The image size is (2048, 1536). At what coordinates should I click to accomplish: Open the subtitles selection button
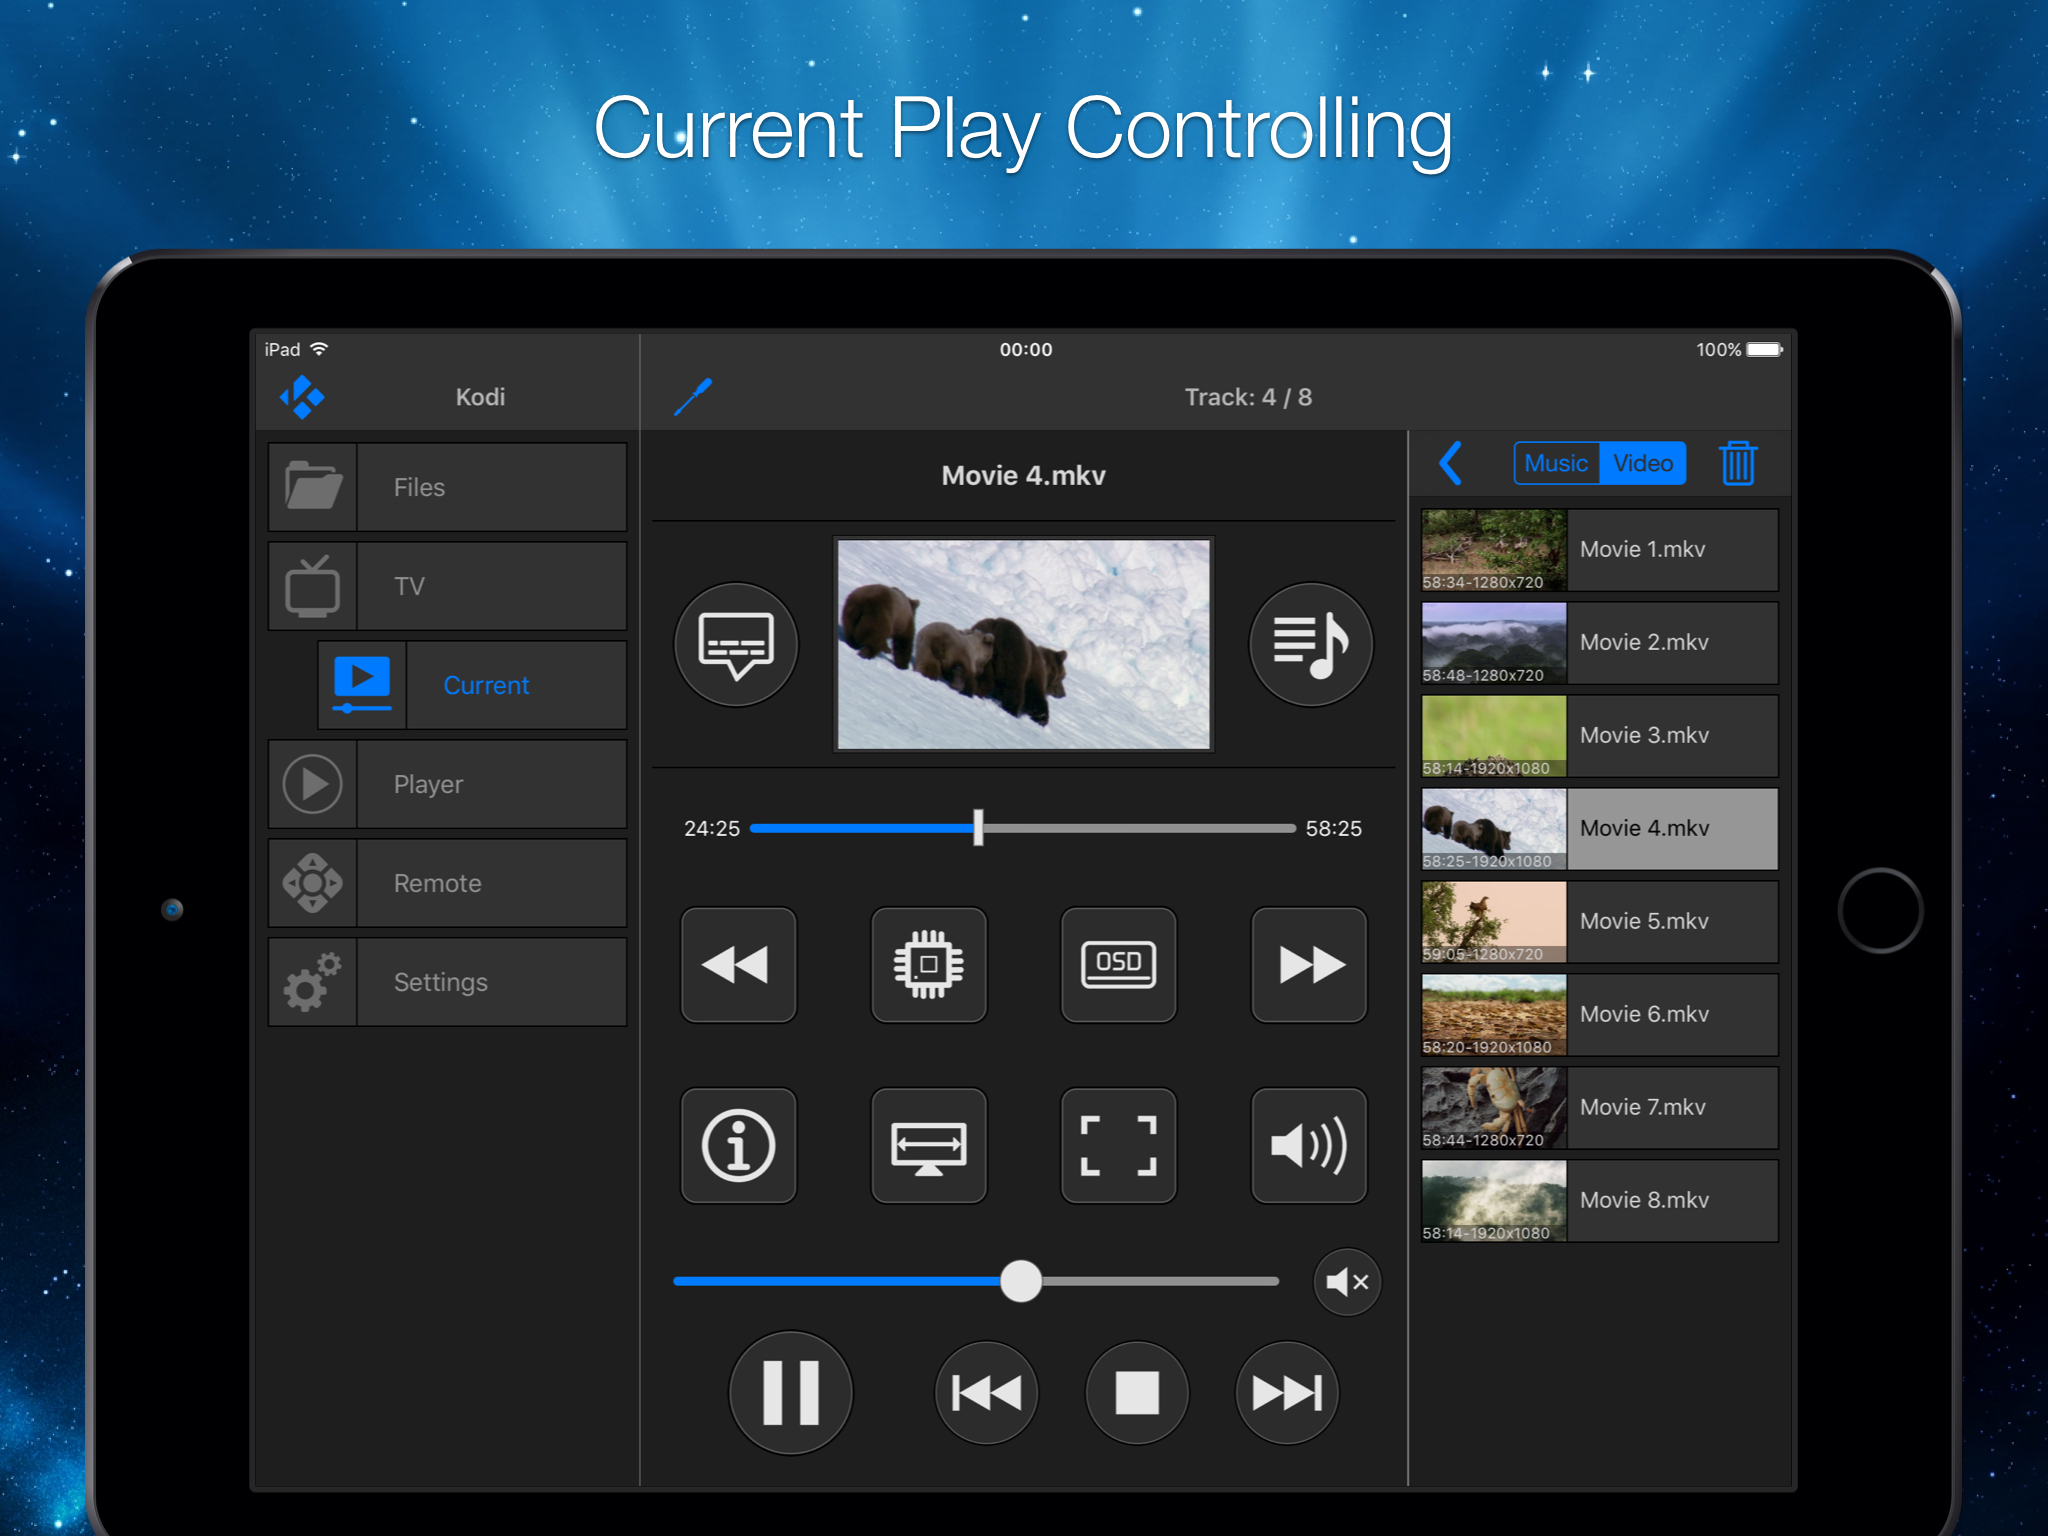click(x=736, y=644)
